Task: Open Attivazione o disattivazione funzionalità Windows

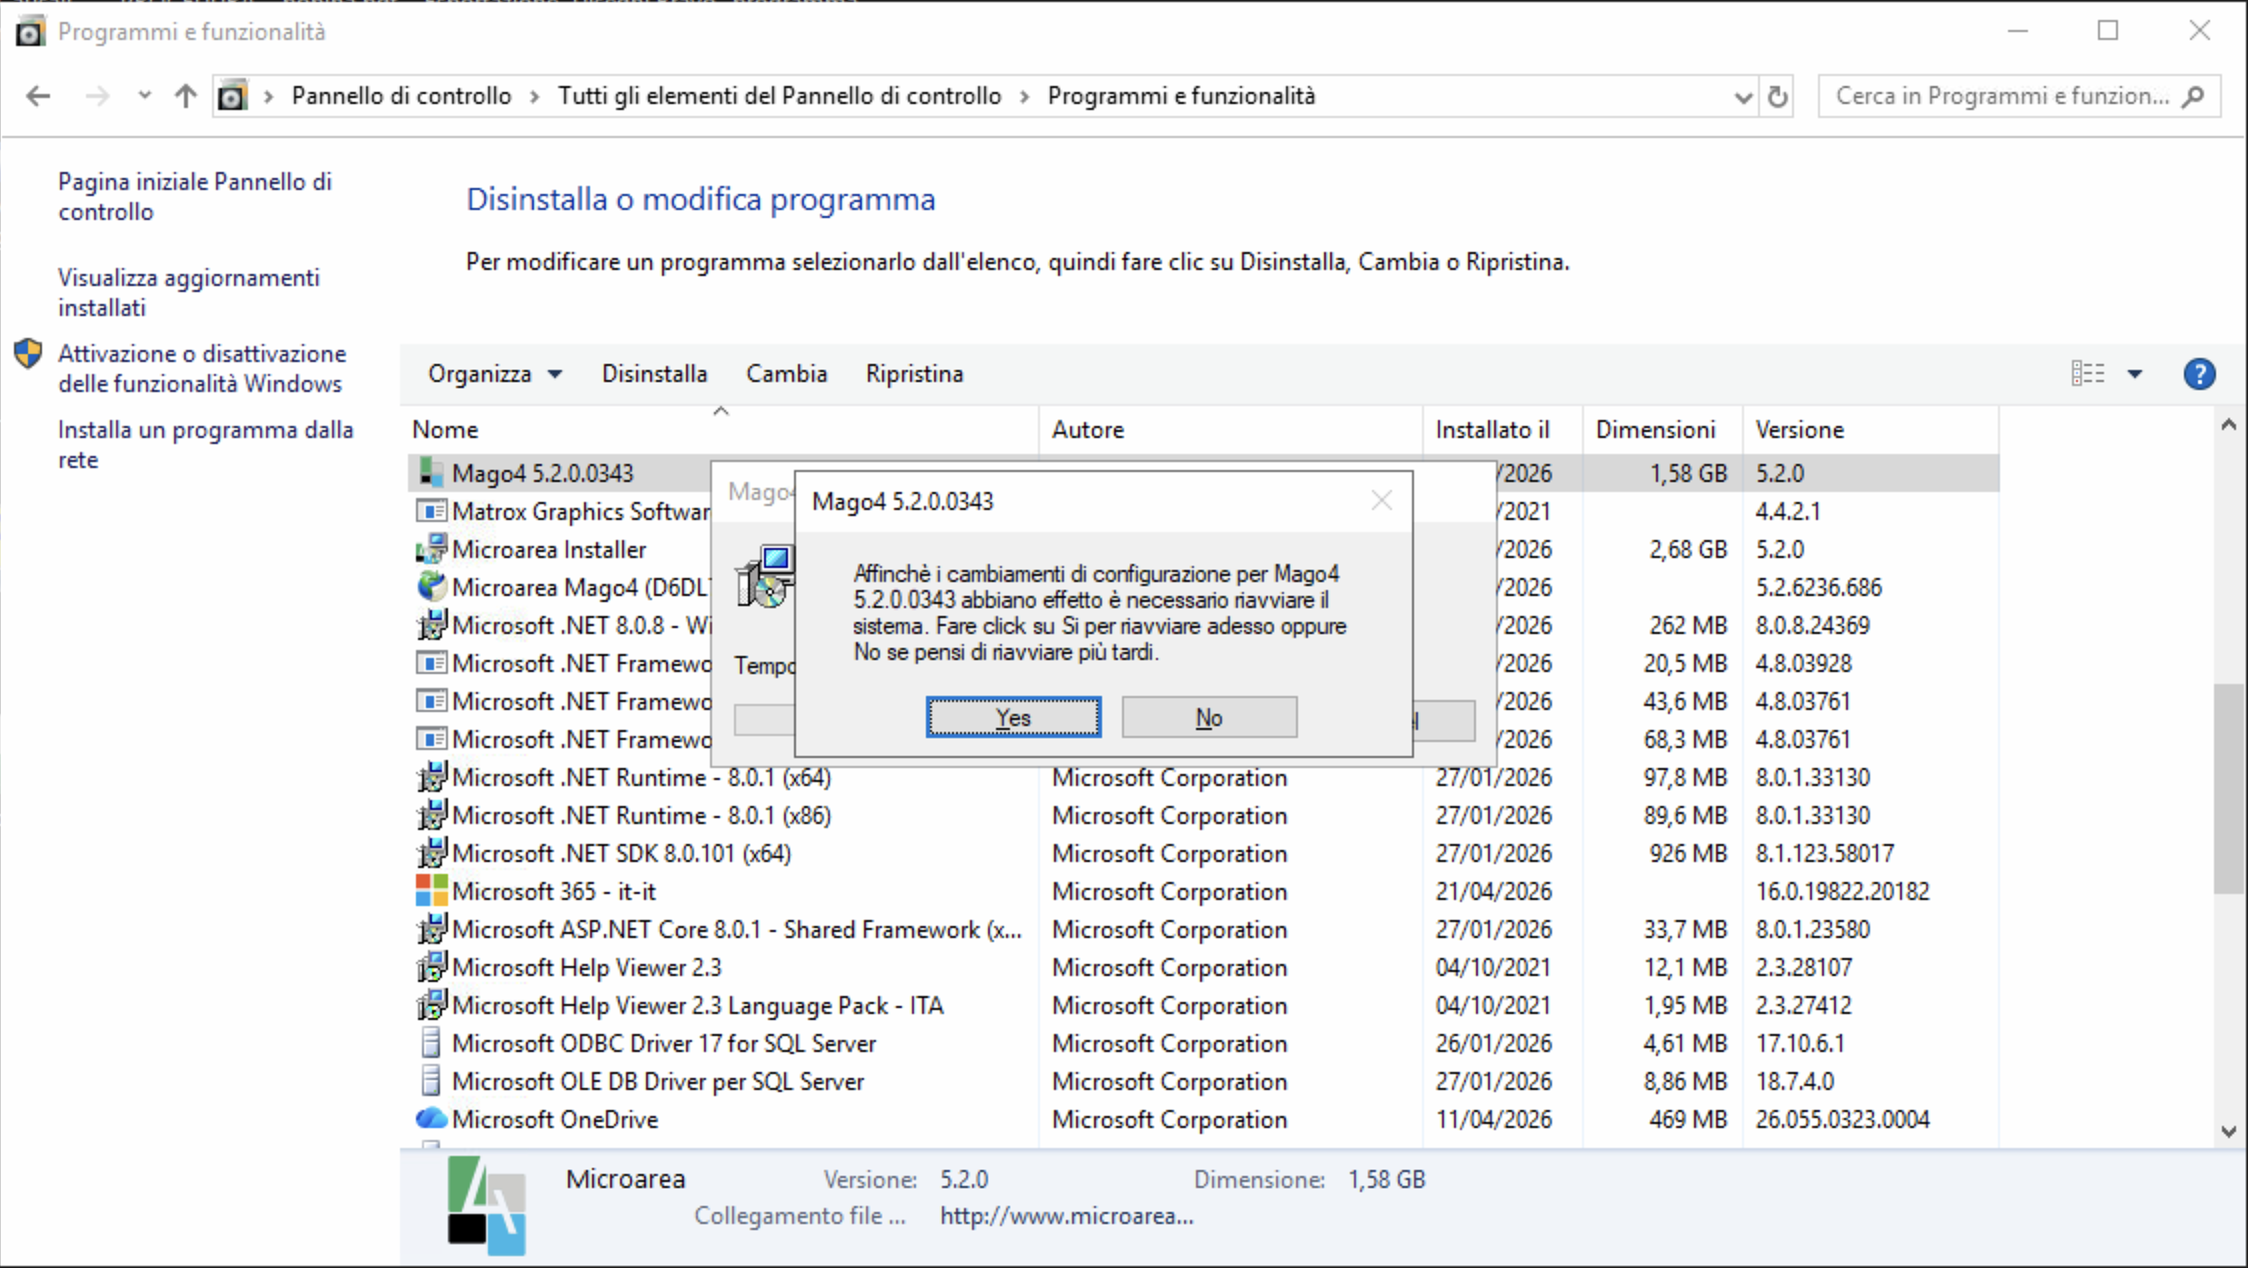Action: click(x=202, y=368)
